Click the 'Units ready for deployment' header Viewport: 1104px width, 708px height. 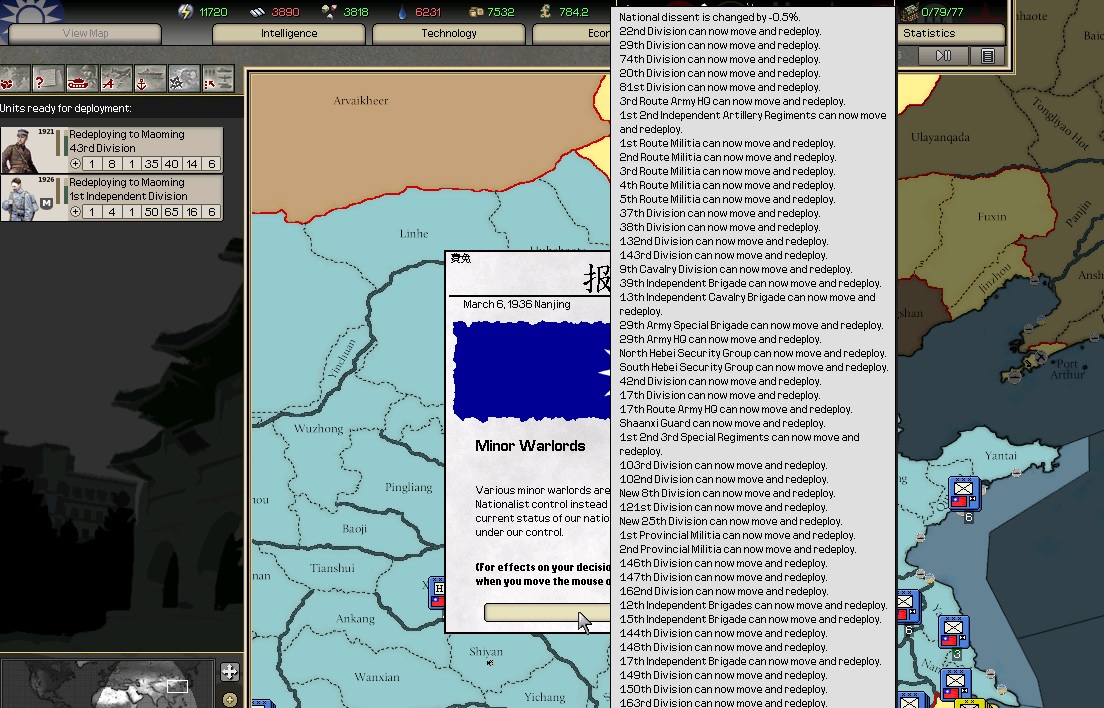[65, 108]
